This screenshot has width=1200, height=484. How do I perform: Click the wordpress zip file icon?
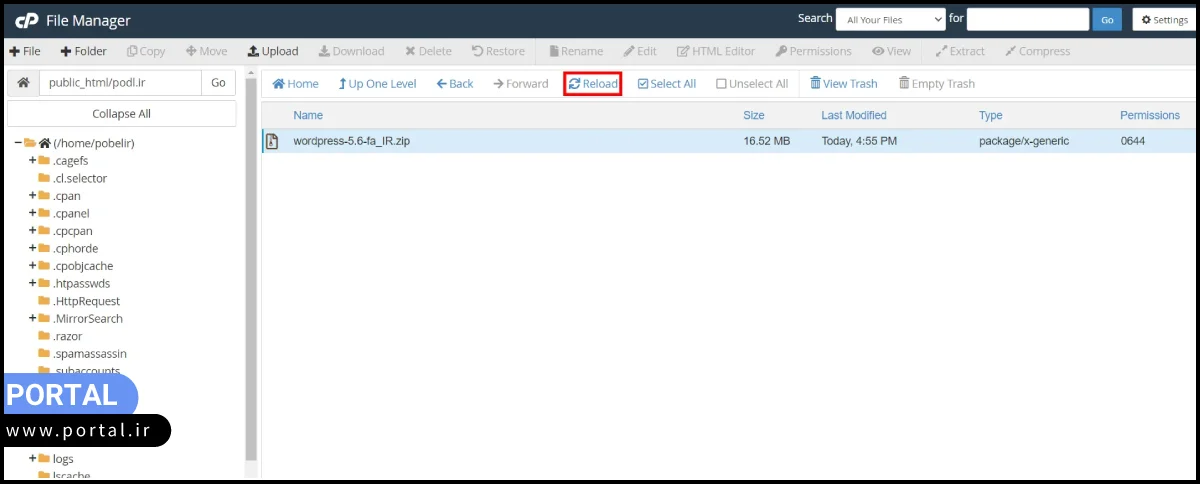pos(271,142)
